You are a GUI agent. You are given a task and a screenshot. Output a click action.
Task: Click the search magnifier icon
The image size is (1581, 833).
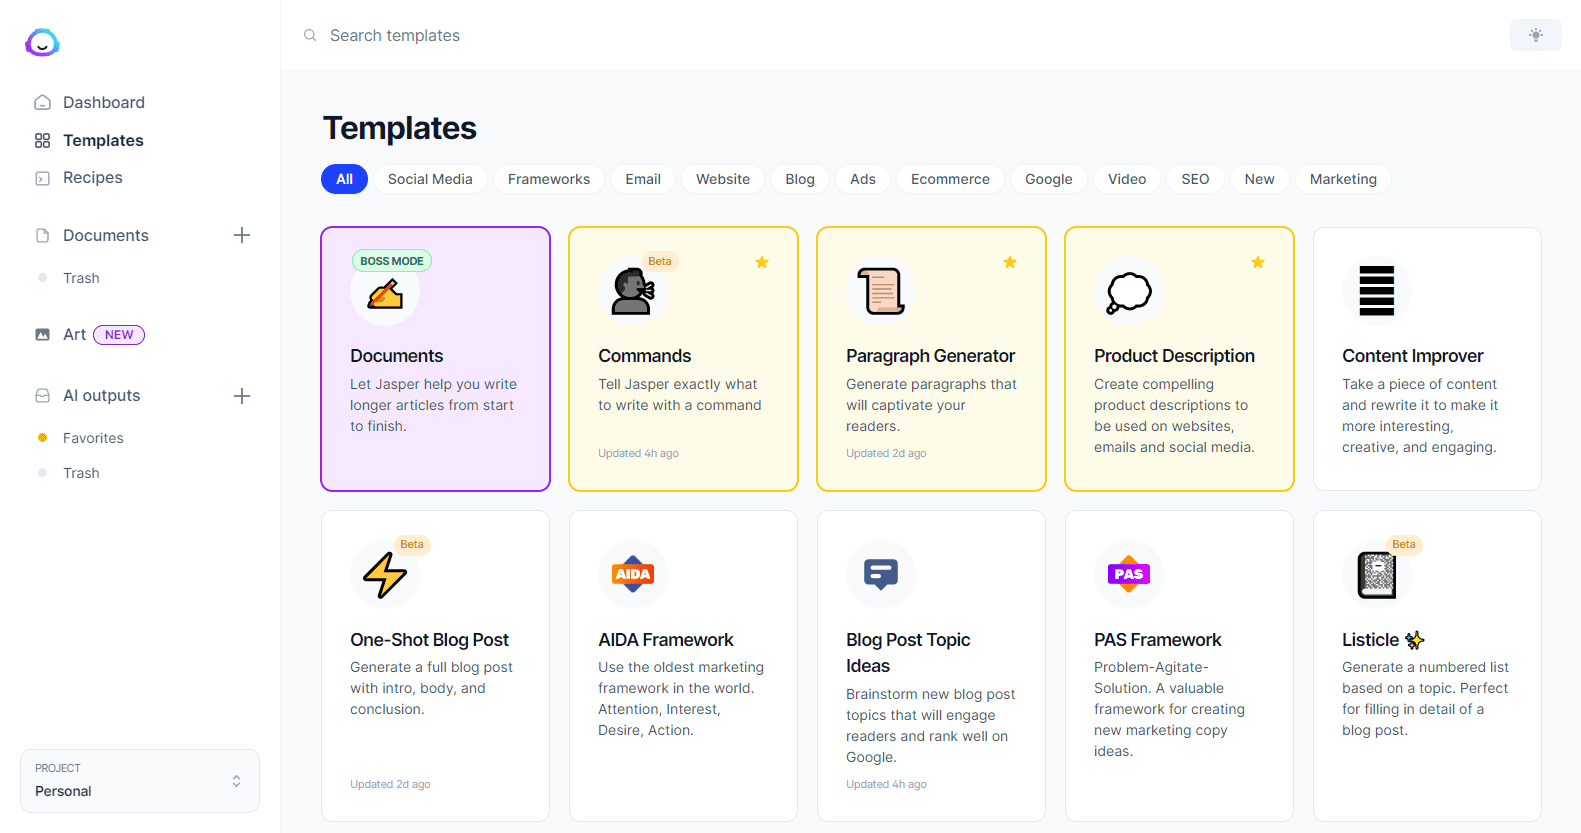(310, 35)
